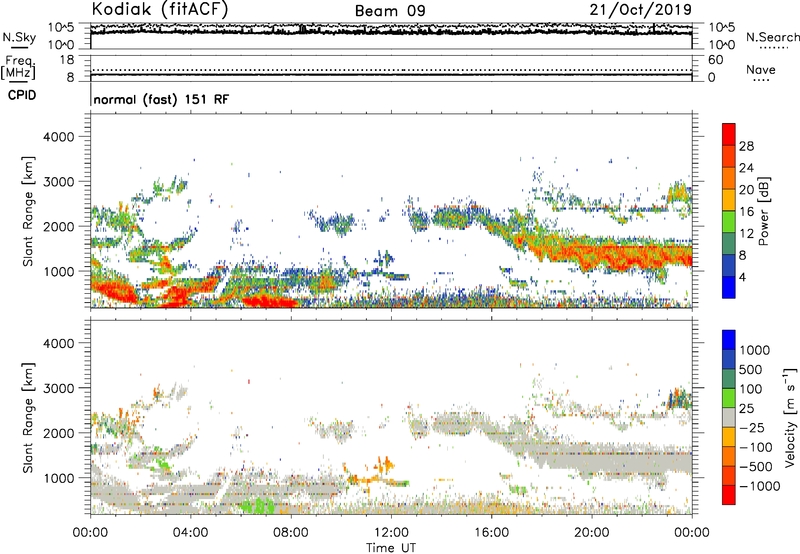
Task: Select the "20:00" time axis label
Action: pyautogui.click(x=591, y=533)
